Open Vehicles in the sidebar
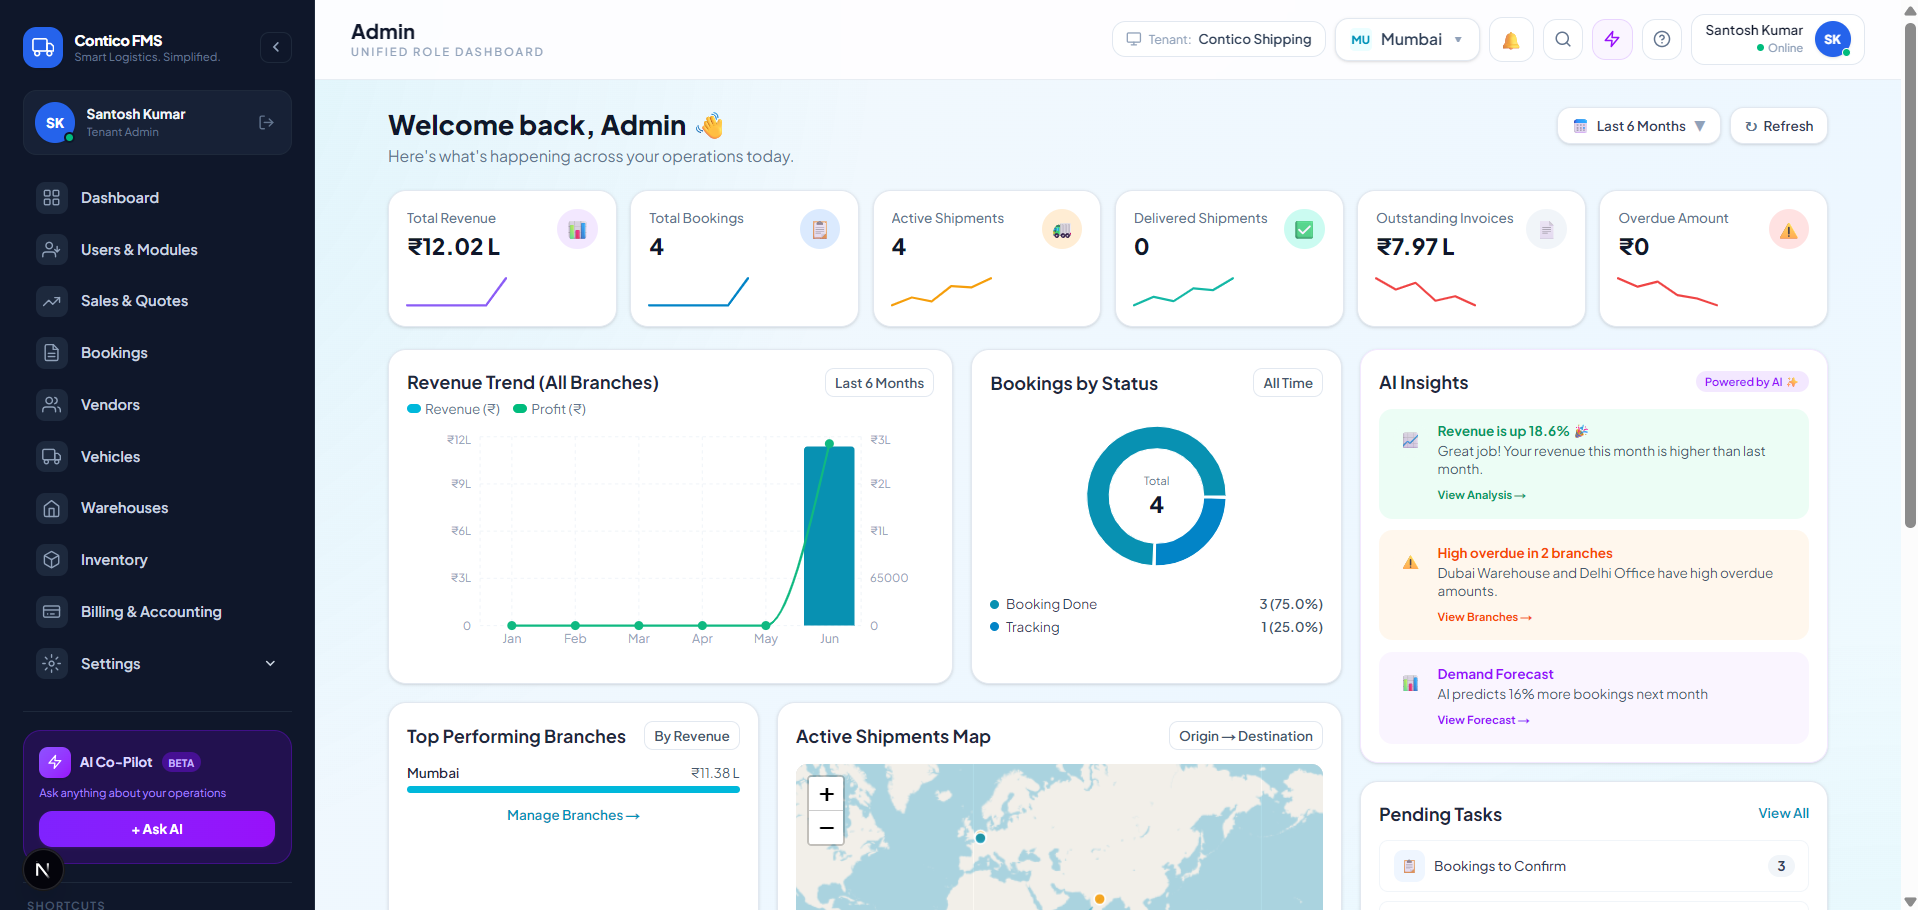Screen dimensions: 1918x910 (157, 457)
